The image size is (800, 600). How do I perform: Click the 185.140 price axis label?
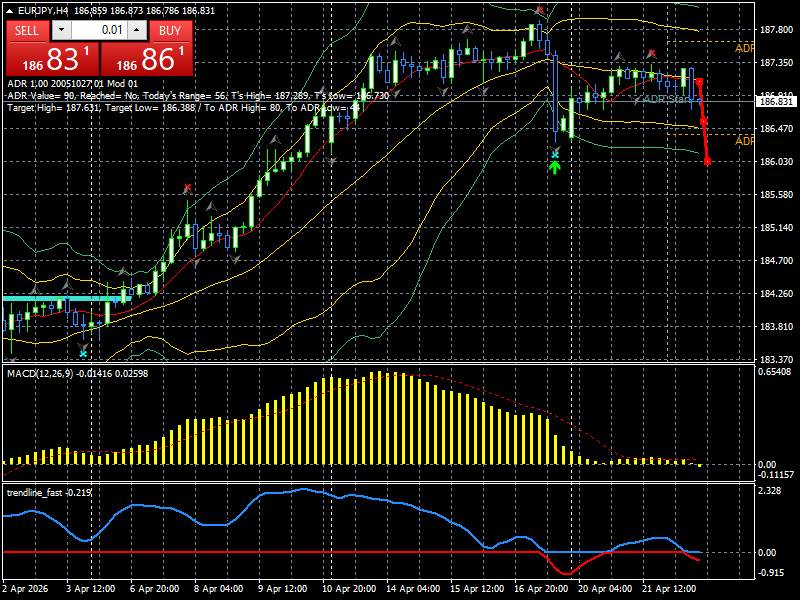(777, 228)
